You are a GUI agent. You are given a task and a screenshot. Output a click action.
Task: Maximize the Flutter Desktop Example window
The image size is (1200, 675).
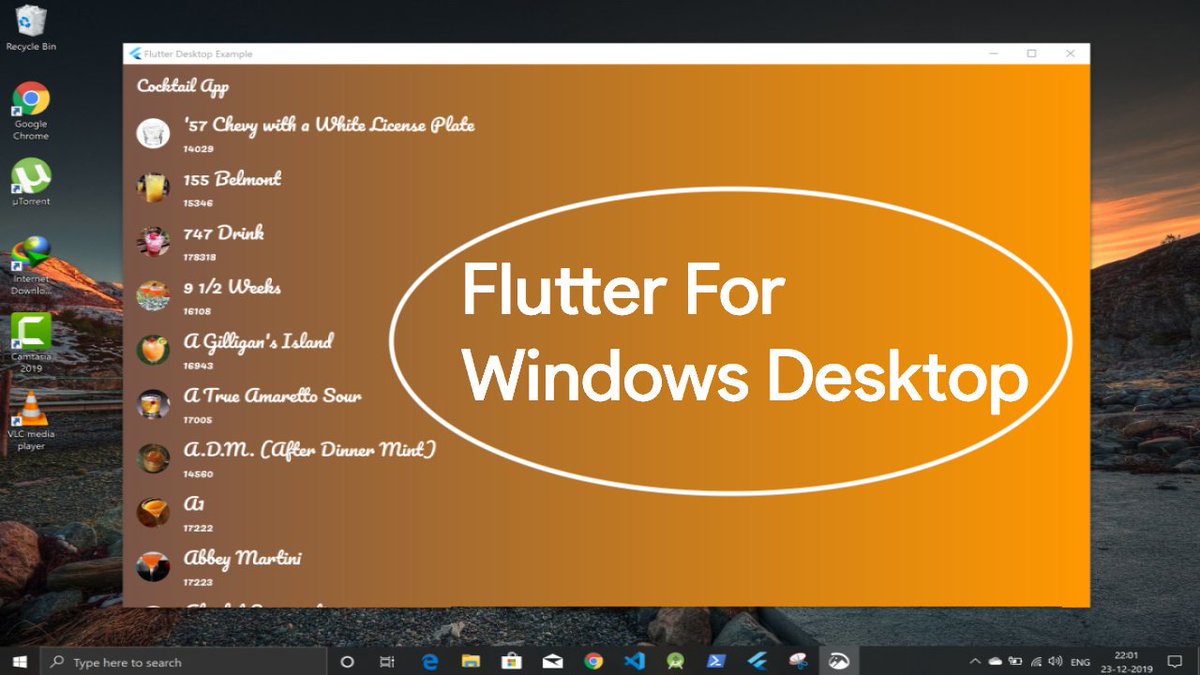[1032, 54]
